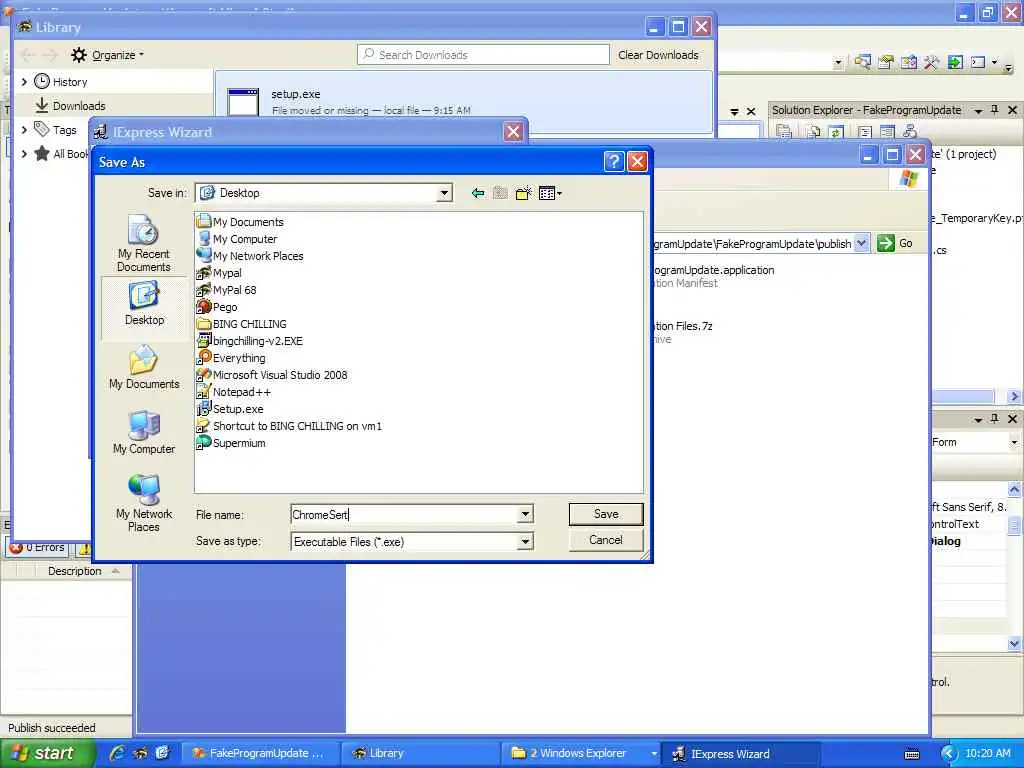Expand the Tags tree item in Library
Image resolution: width=1024 pixels, height=768 pixels.
24,130
